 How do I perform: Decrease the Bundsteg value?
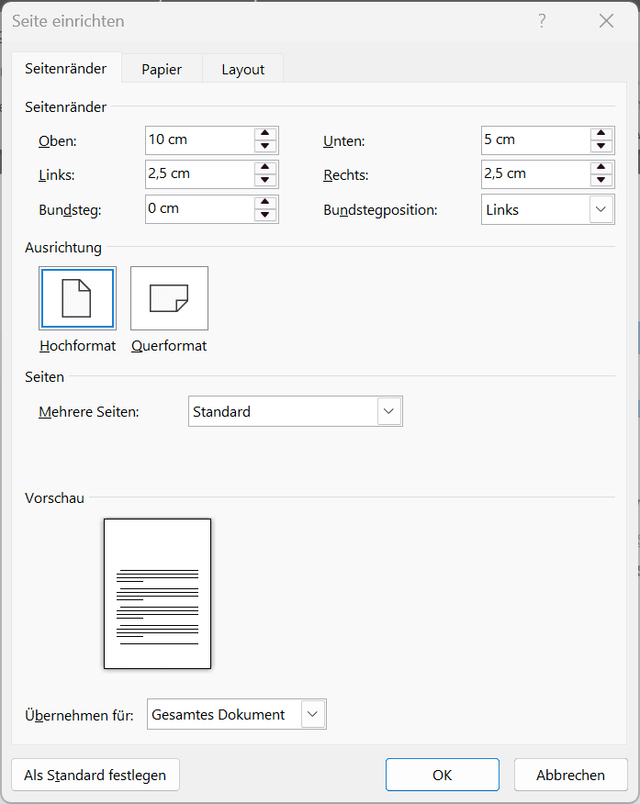click(265, 215)
